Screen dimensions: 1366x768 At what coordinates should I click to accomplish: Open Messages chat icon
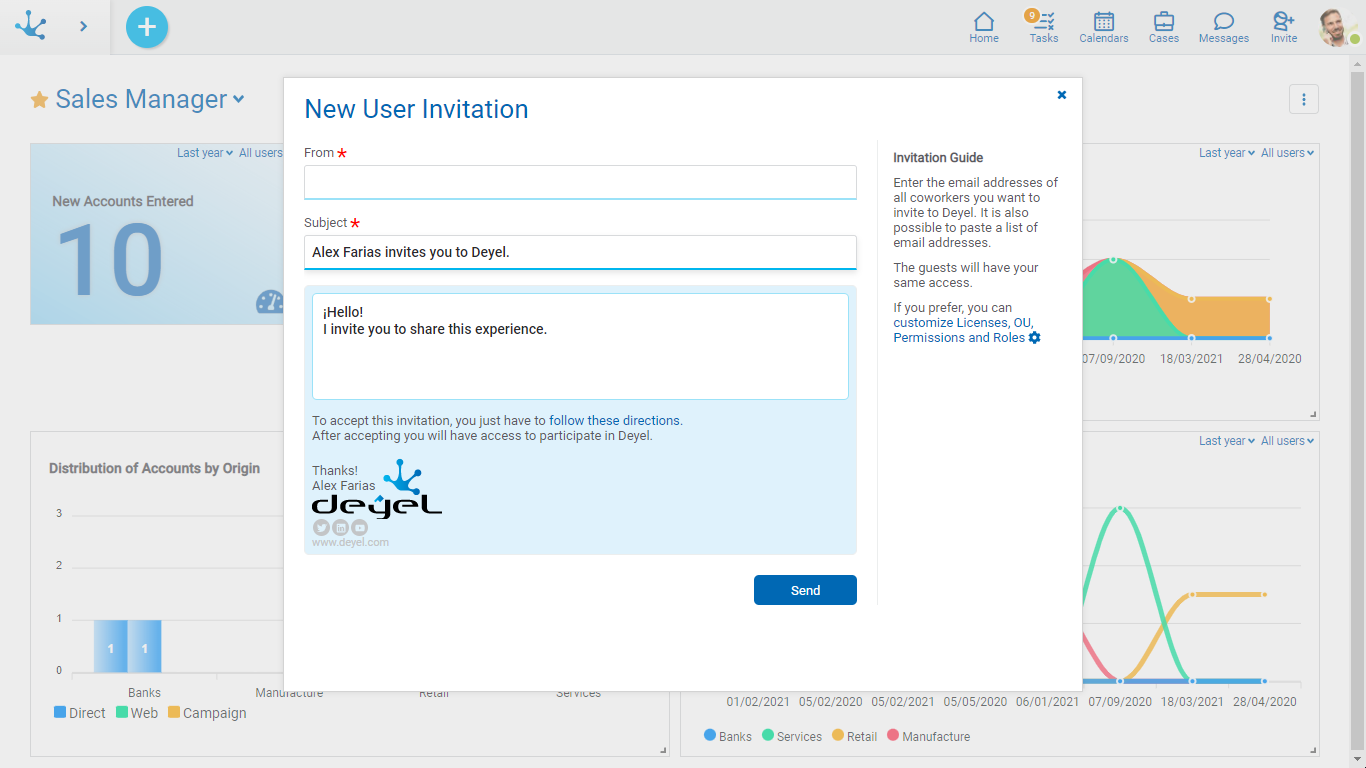point(1223,27)
